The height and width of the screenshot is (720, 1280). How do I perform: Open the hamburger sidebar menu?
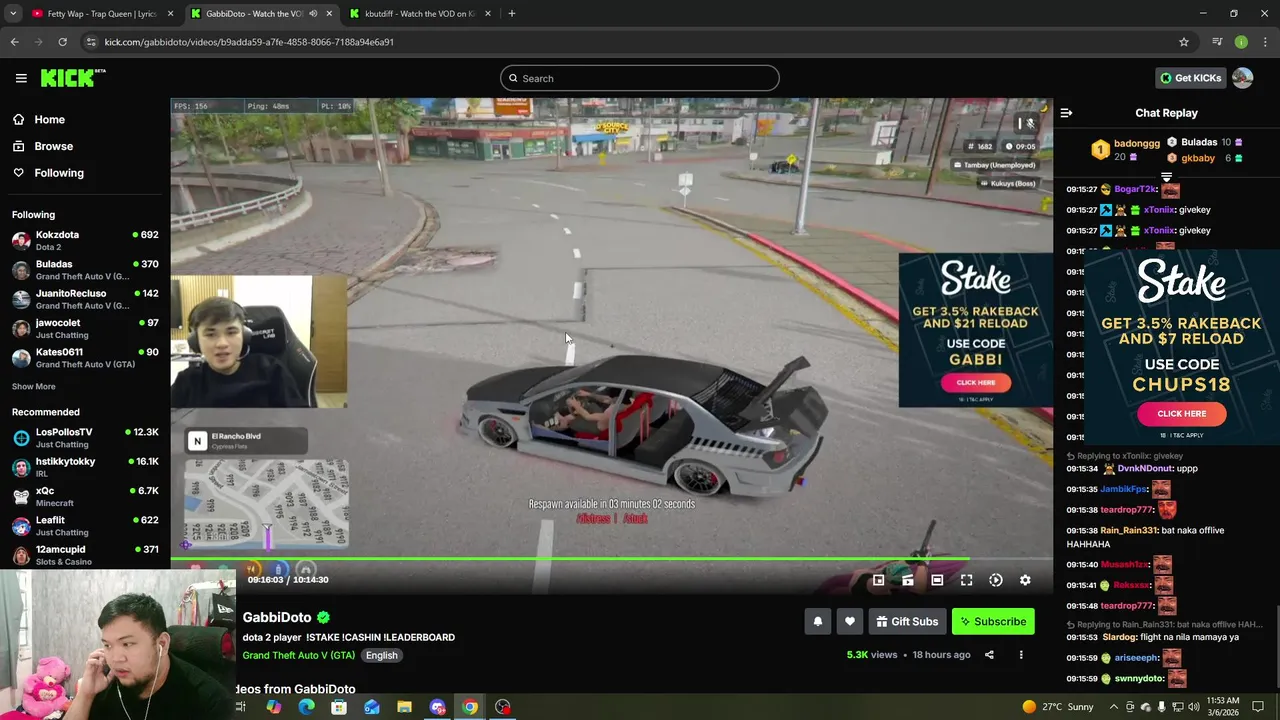tap(21, 78)
